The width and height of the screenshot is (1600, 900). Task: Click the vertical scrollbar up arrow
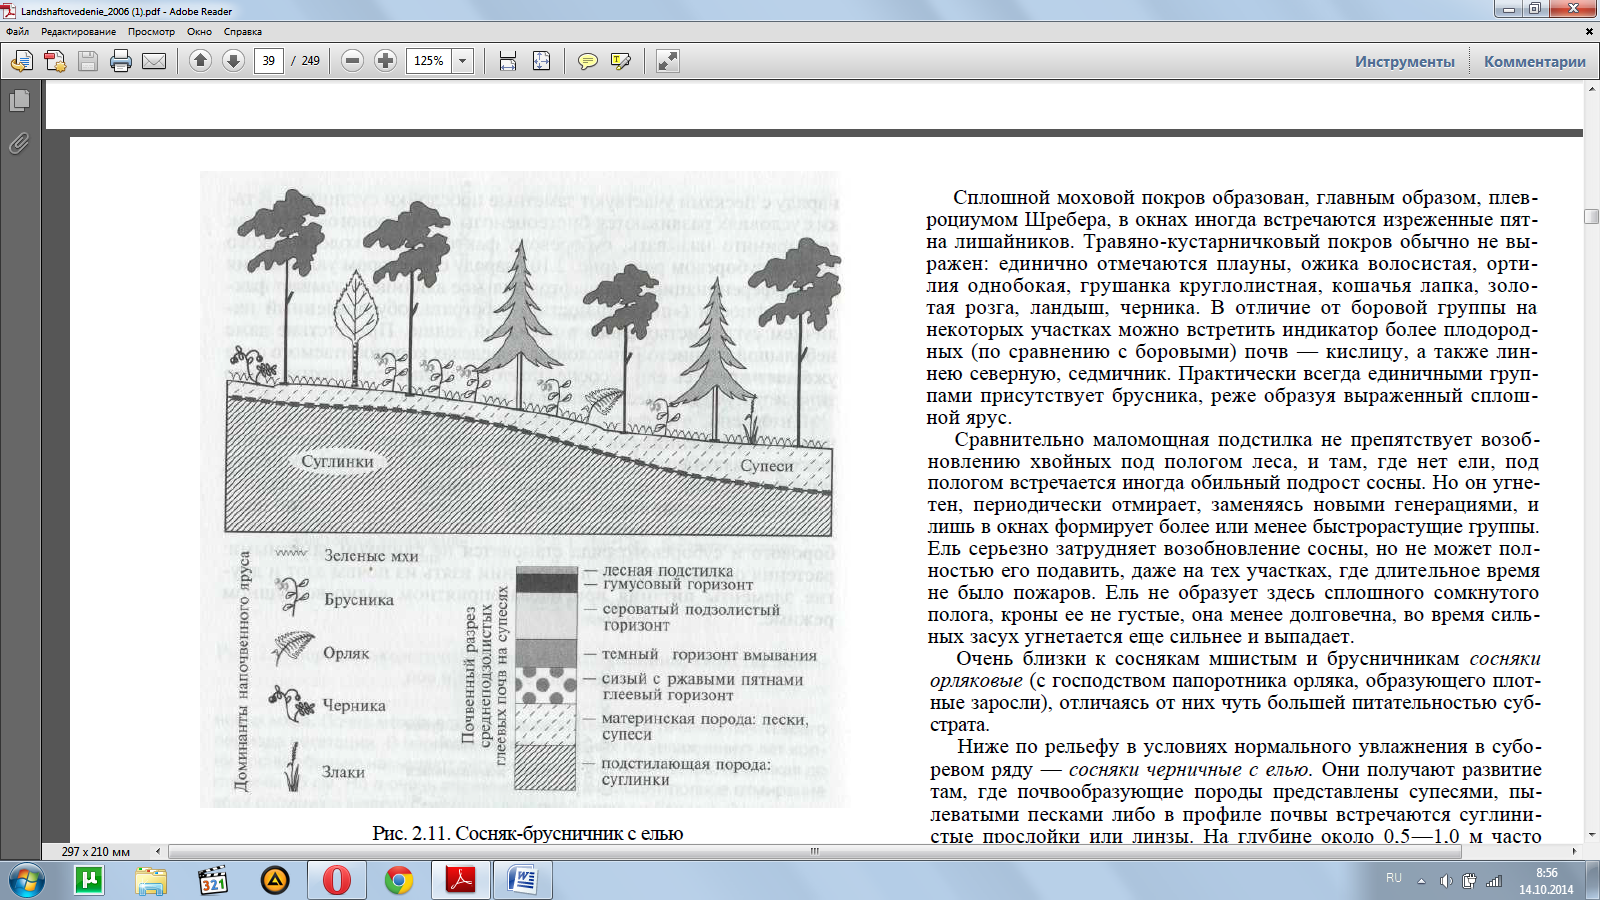click(x=1591, y=89)
